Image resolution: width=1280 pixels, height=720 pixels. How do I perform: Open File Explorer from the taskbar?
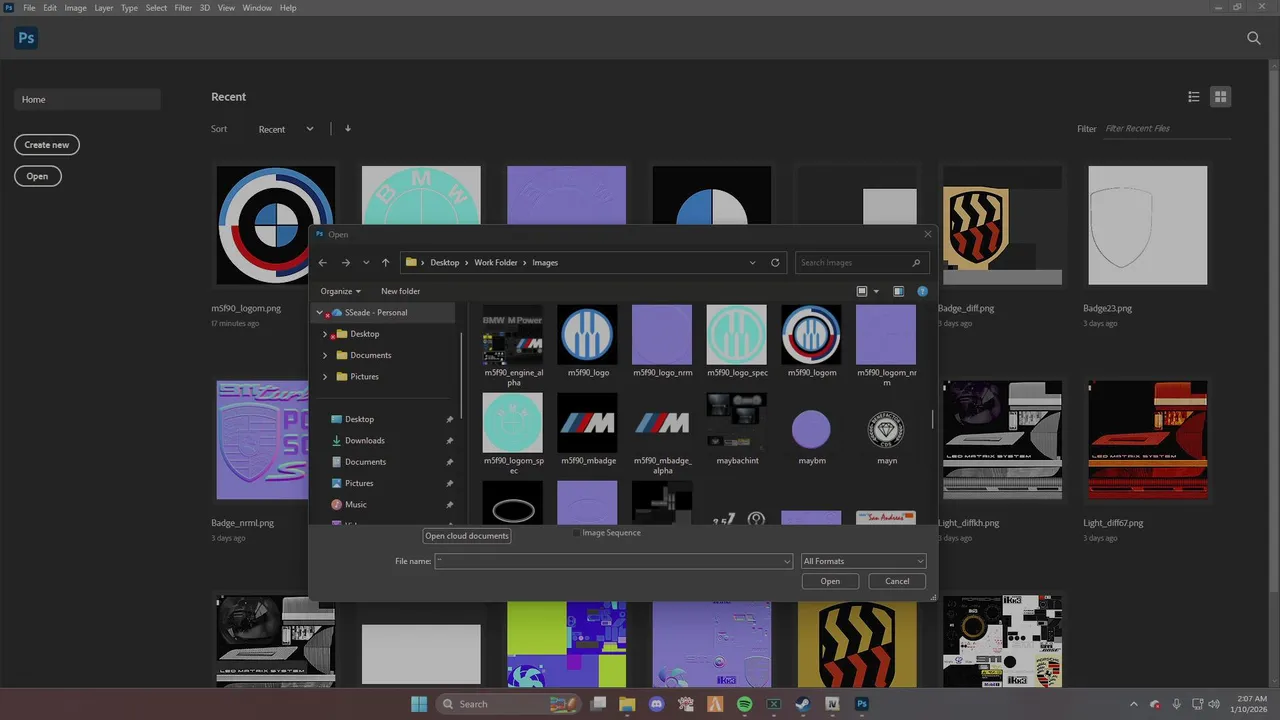627,704
